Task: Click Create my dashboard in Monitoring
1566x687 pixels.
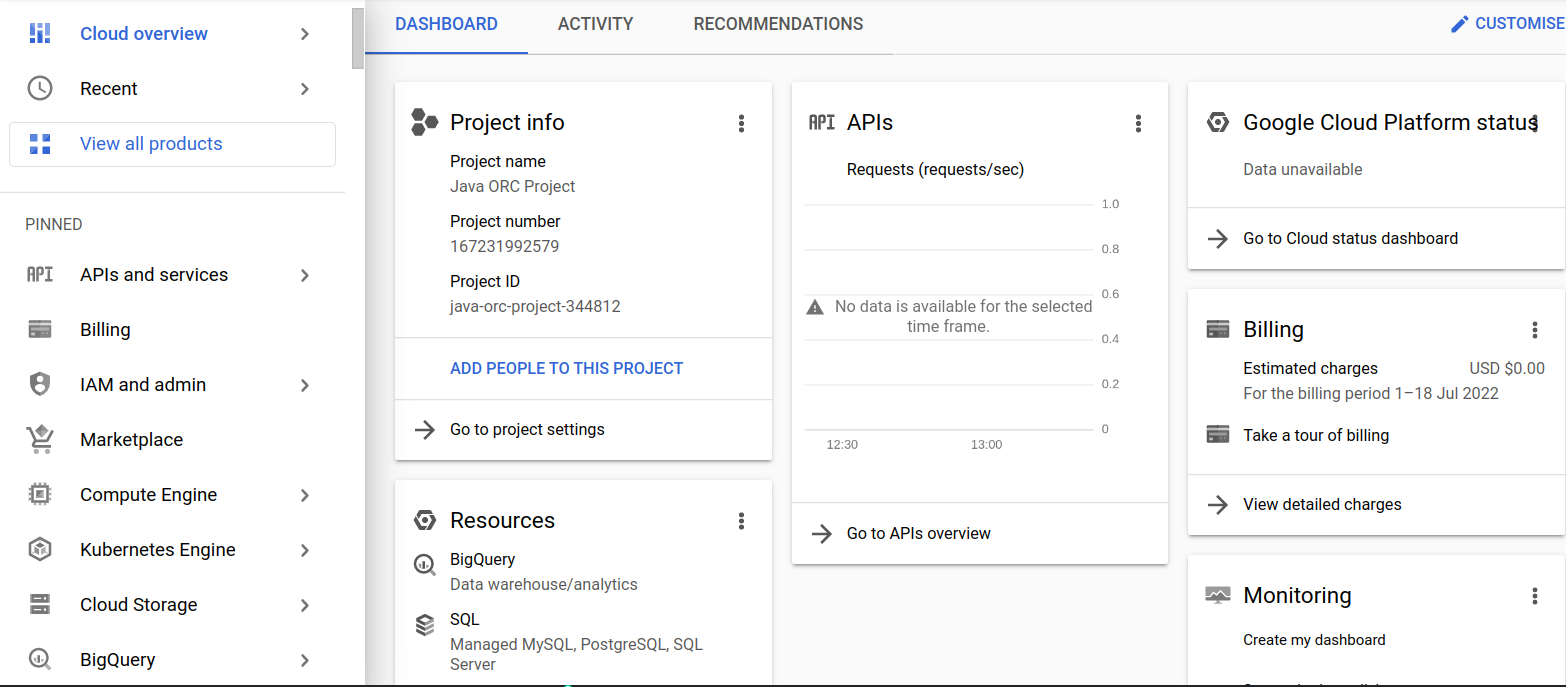Action: pos(1314,640)
